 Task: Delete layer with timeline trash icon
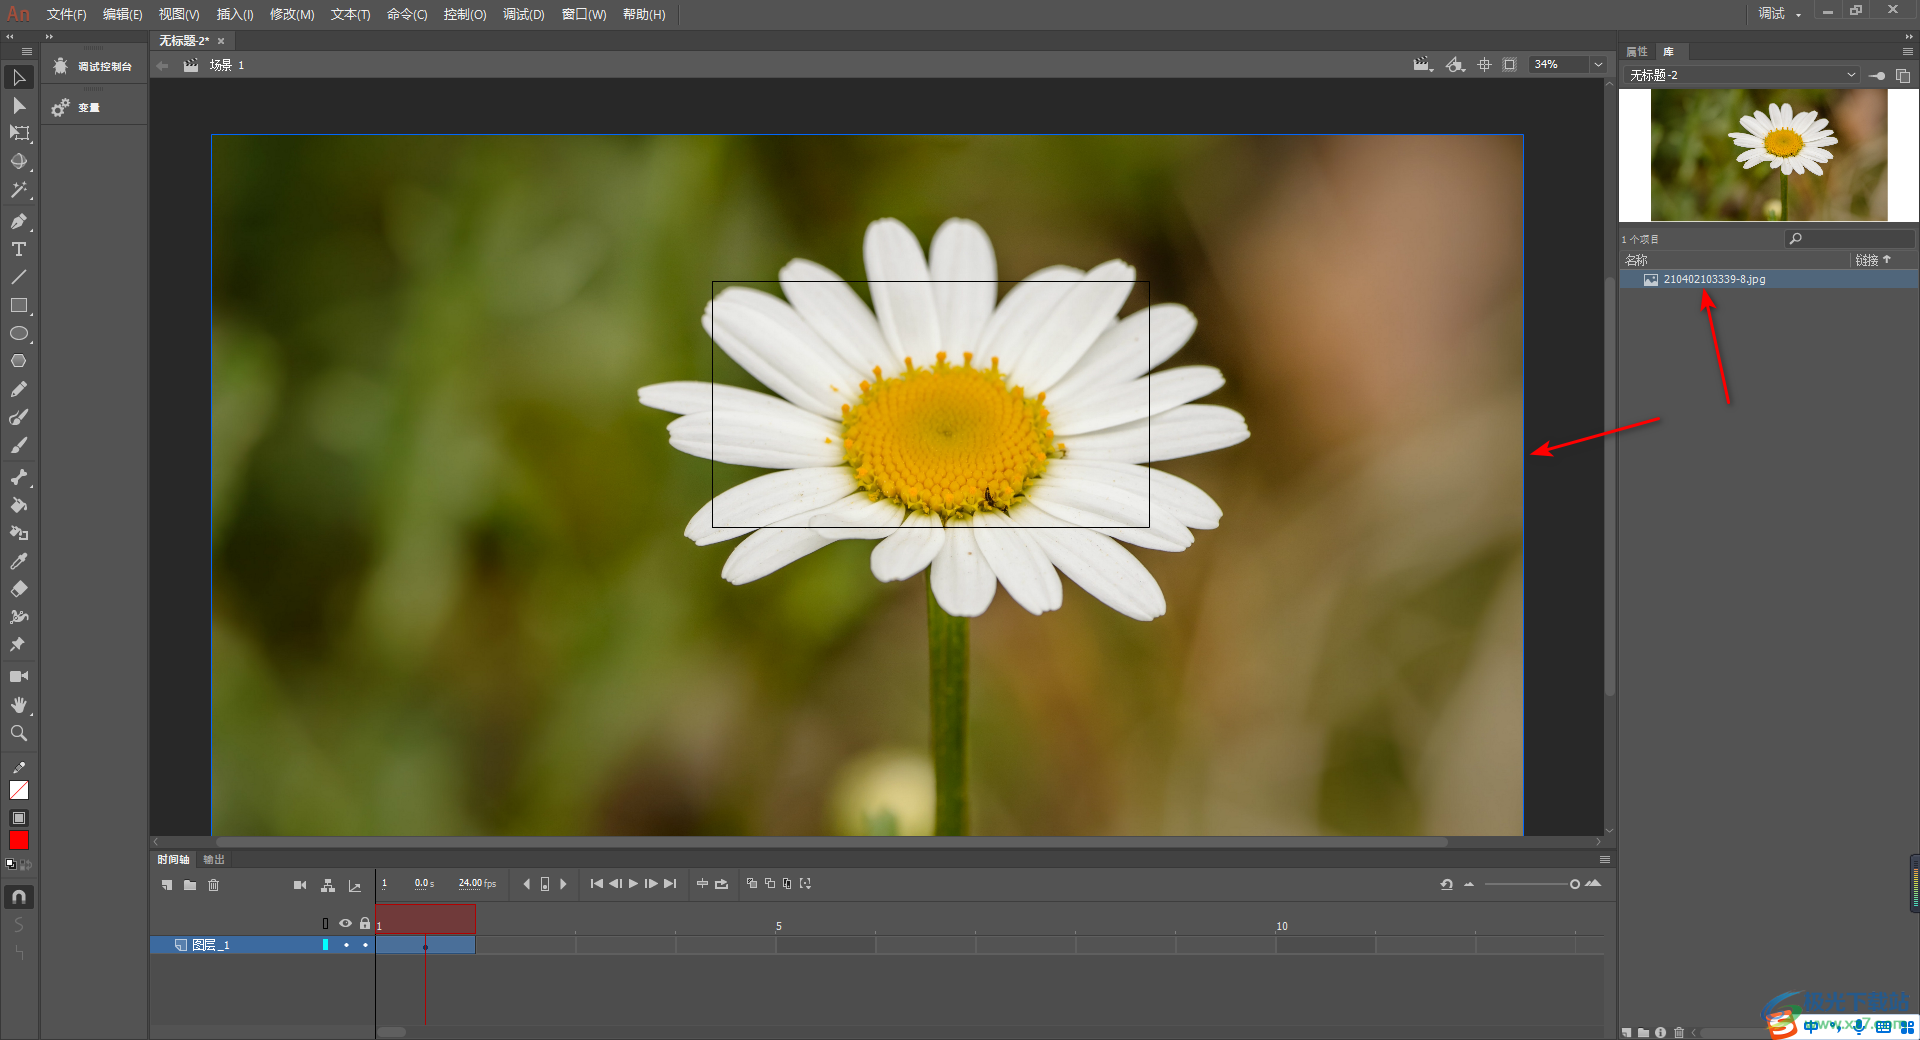click(213, 885)
